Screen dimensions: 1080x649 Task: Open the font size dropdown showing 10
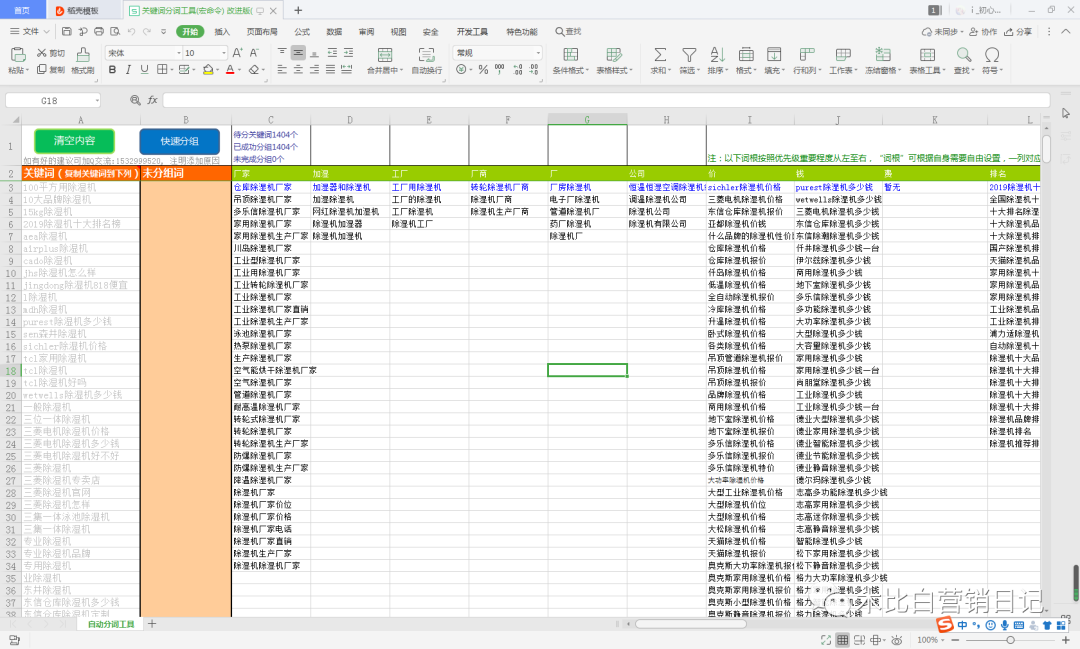(x=223, y=53)
